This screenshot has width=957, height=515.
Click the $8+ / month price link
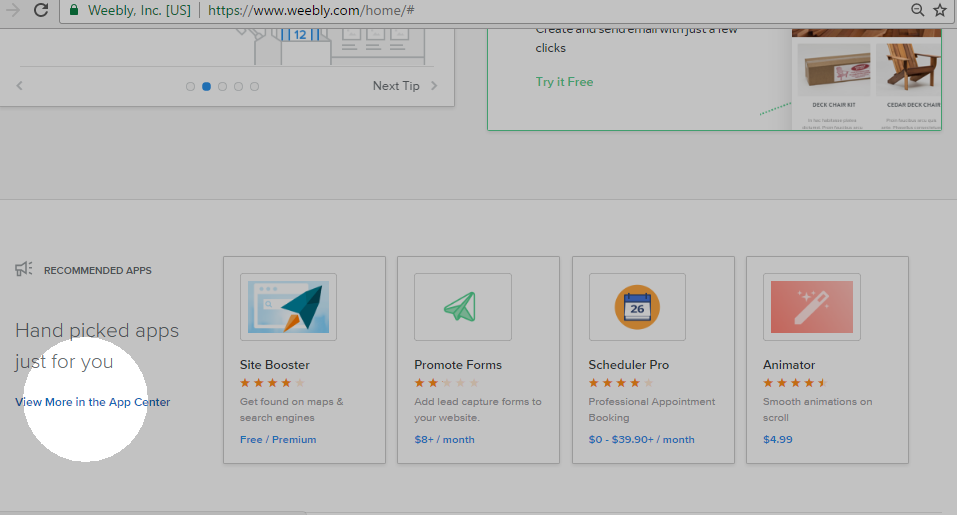444,439
